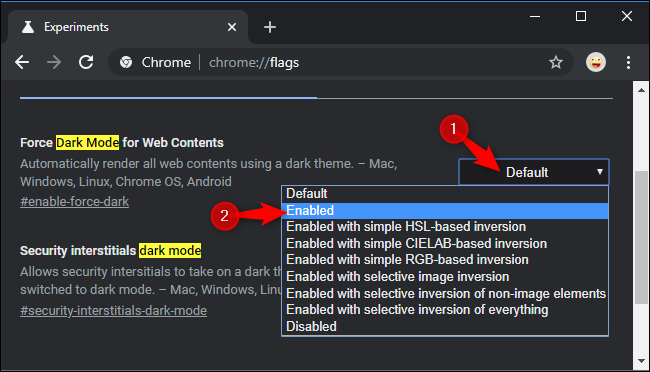This screenshot has width=650, height=372.
Task: Open the Force Dark Mode dropdown
Action: (x=534, y=172)
